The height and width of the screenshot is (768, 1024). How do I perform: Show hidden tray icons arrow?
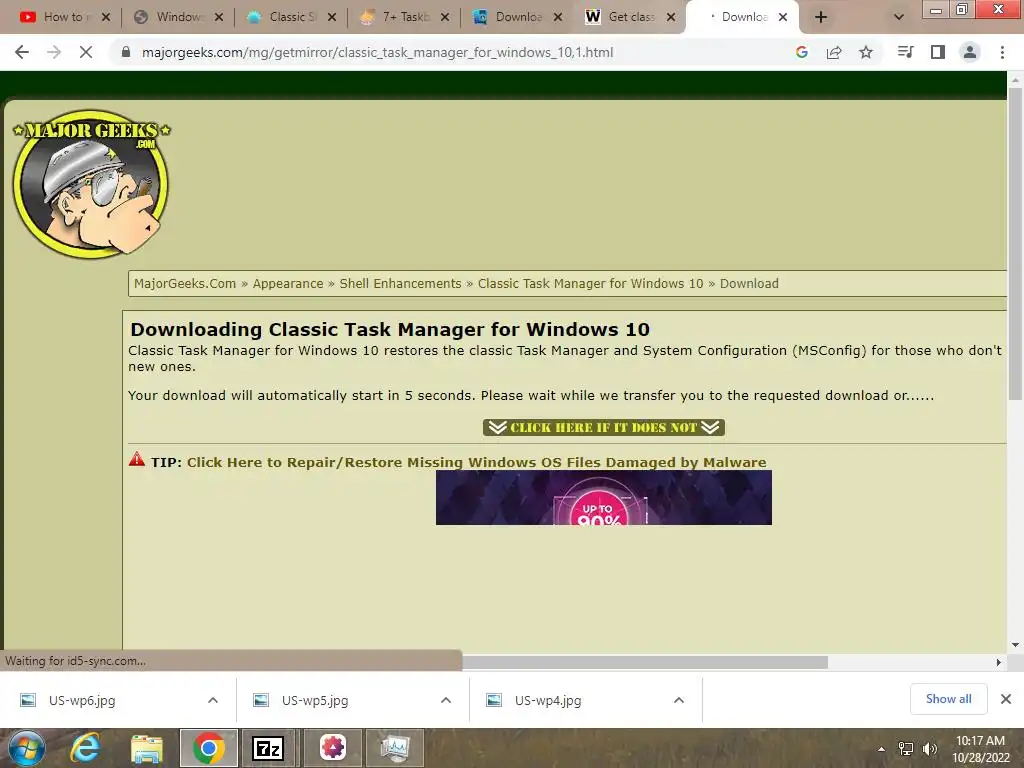click(882, 749)
